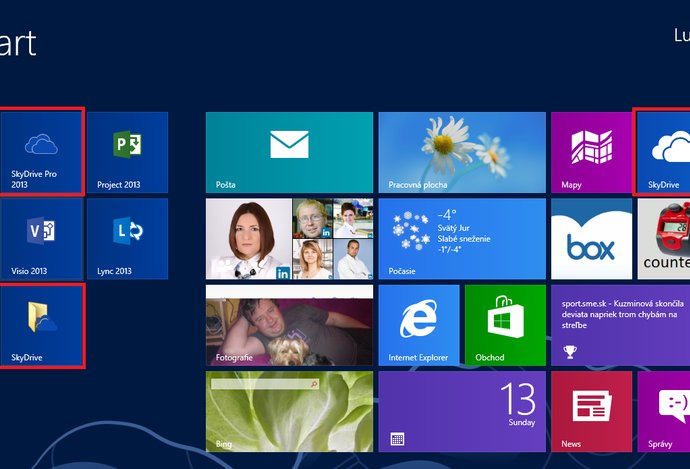The height and width of the screenshot is (469, 690).
Task: Open the Fotografie photos tile
Action: click(x=290, y=325)
